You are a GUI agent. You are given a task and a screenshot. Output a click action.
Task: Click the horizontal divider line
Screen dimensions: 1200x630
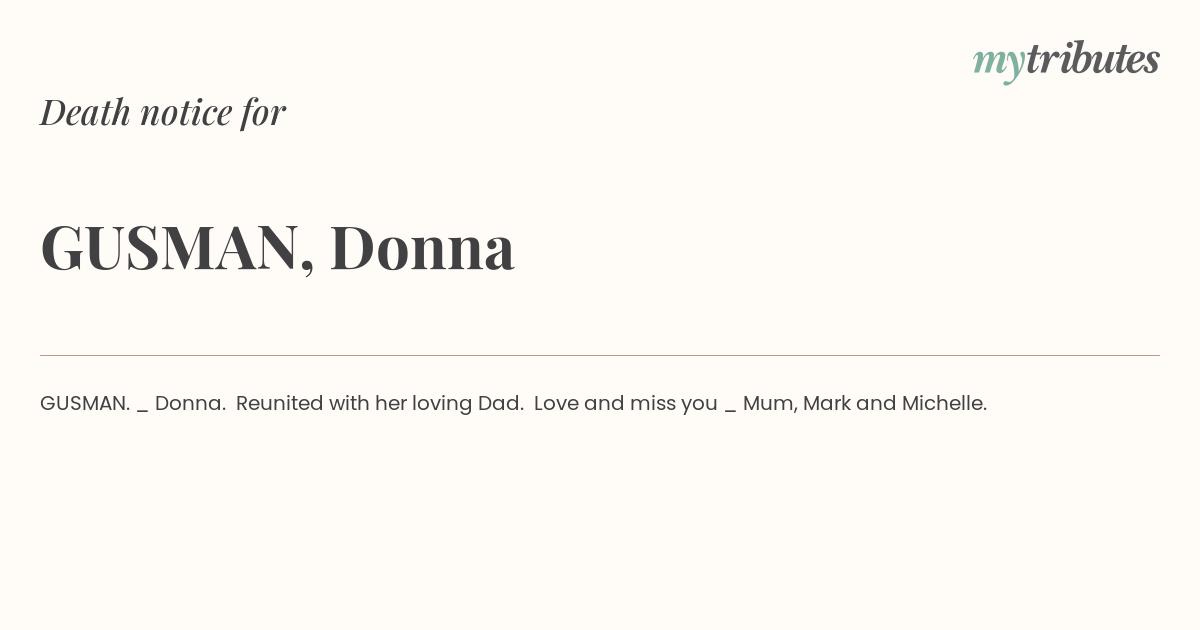[600, 355]
